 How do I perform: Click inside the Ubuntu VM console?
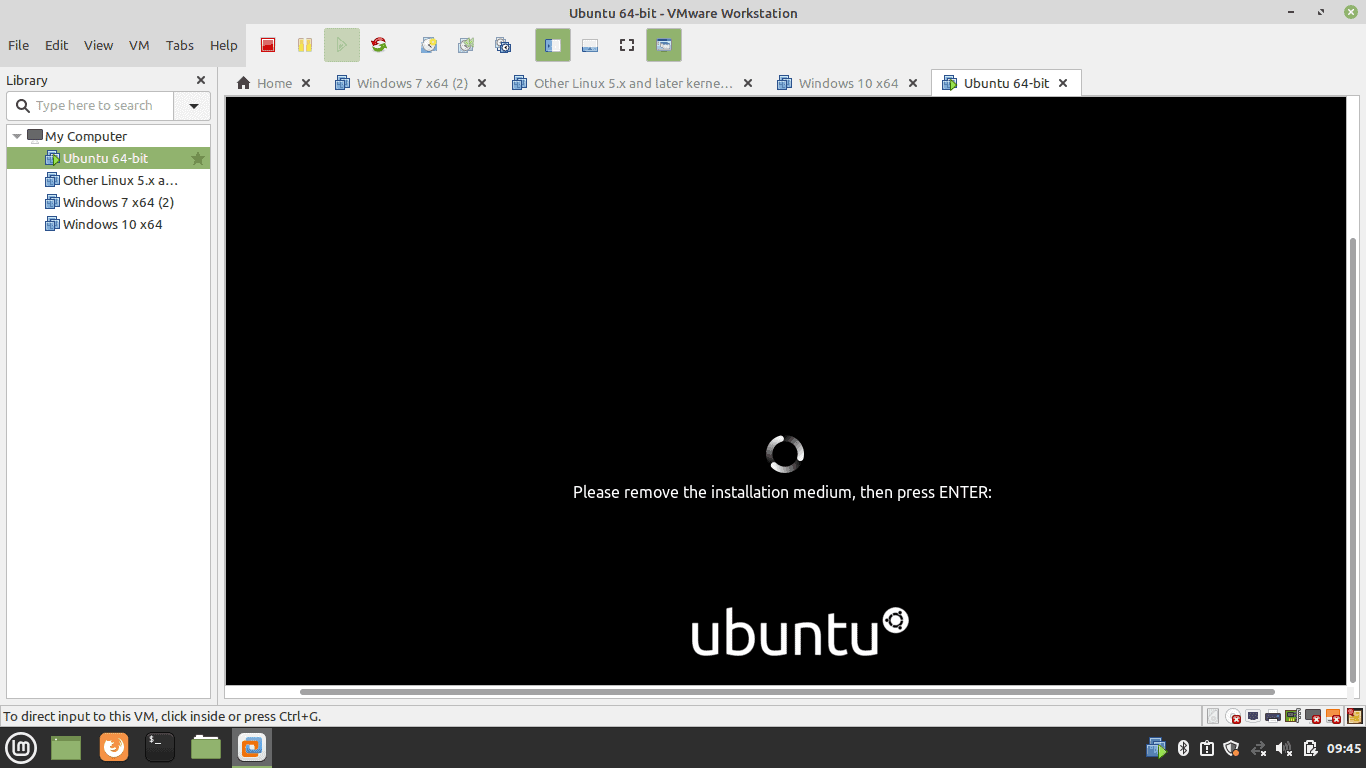coord(785,390)
